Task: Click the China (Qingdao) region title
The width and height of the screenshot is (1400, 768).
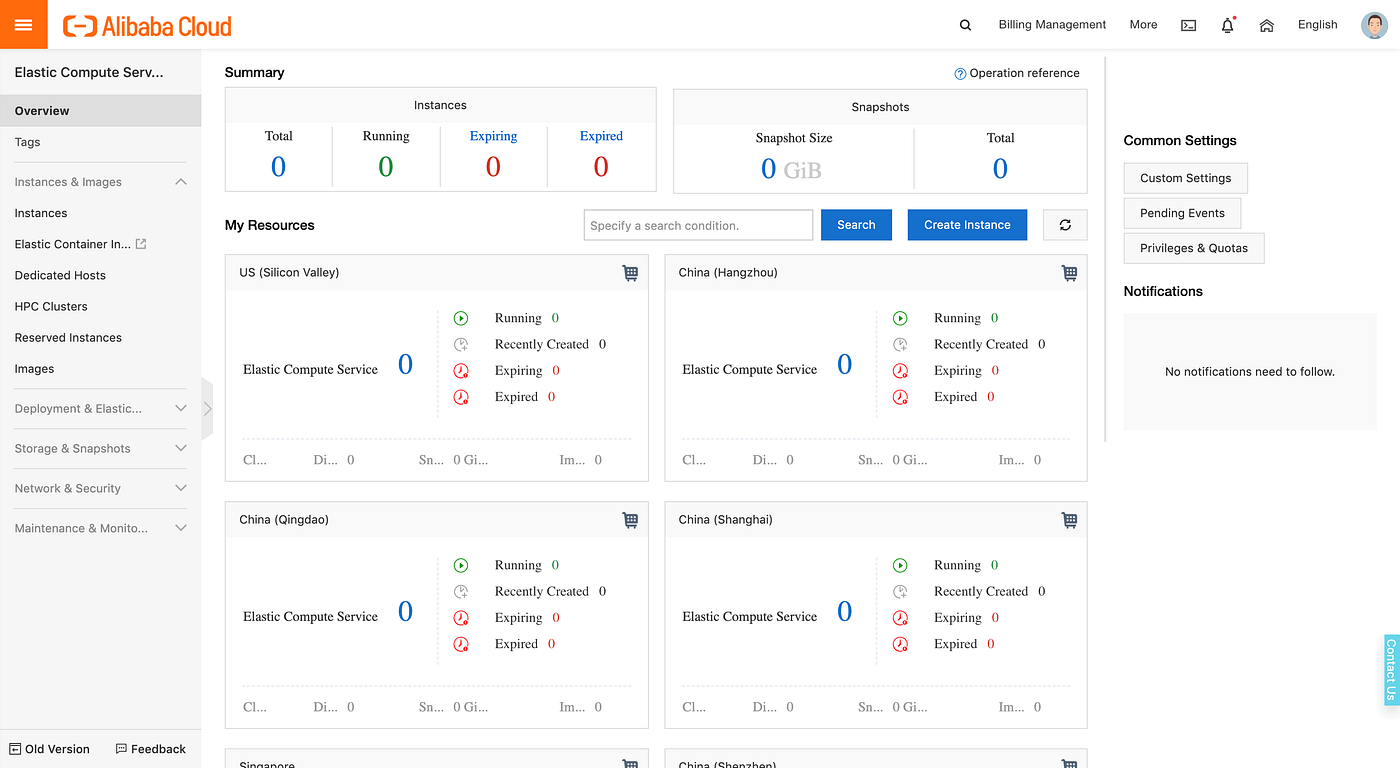Action: (284, 520)
